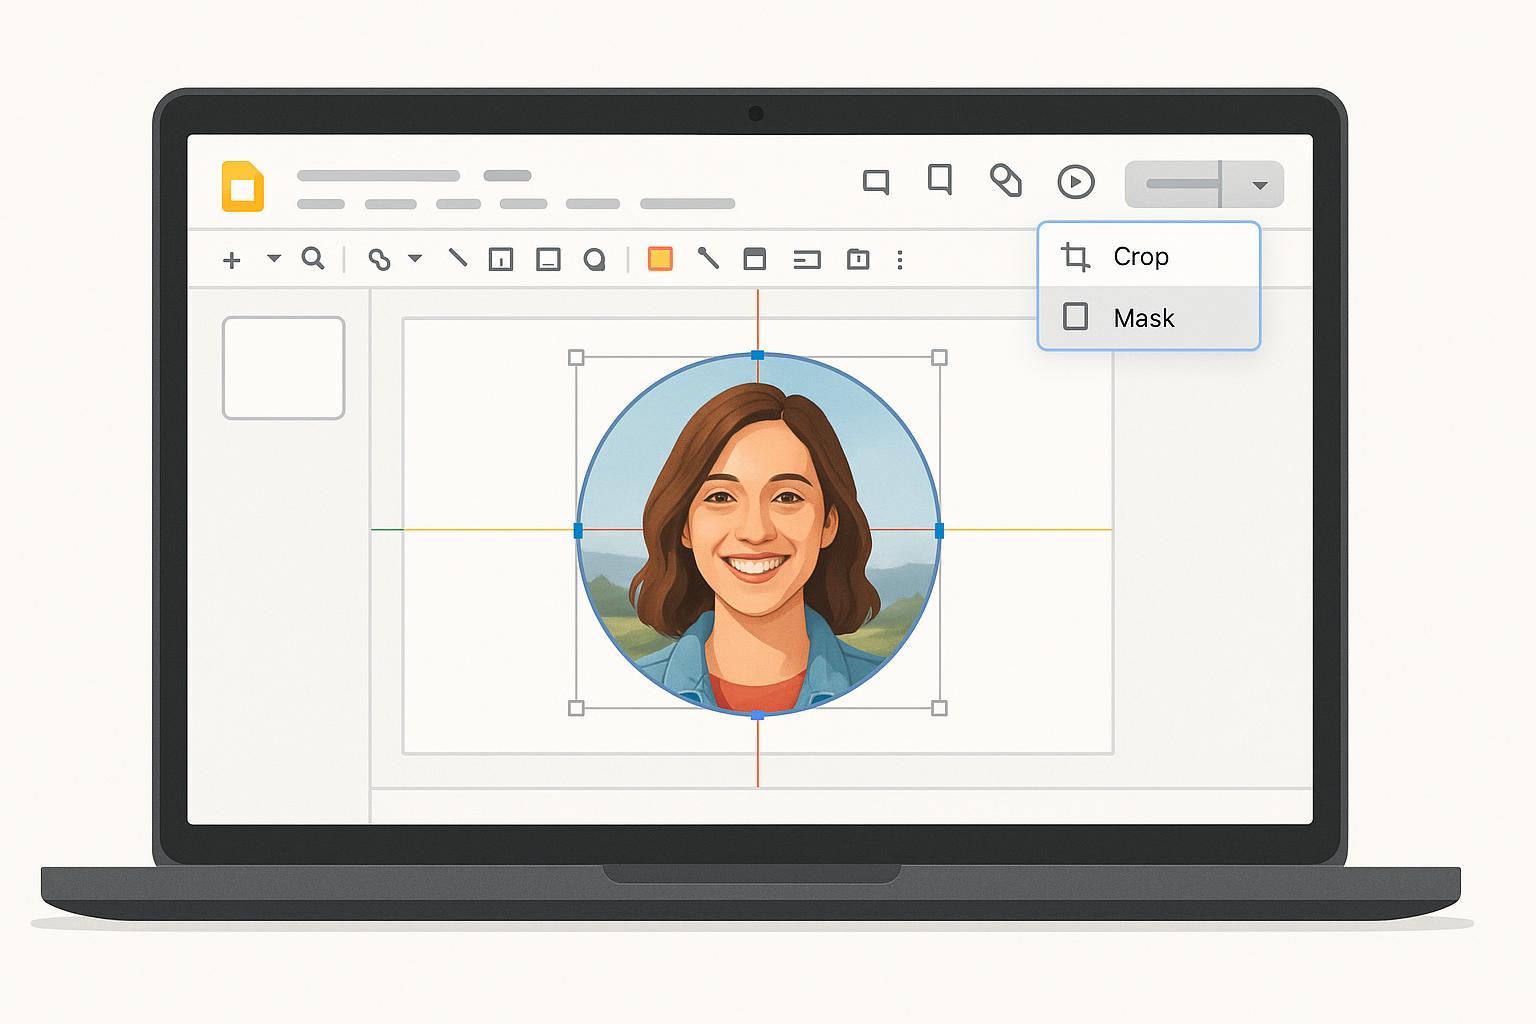Open the dropdown arrow beside the plus icon
This screenshot has width=1536, height=1024.
pos(273,259)
